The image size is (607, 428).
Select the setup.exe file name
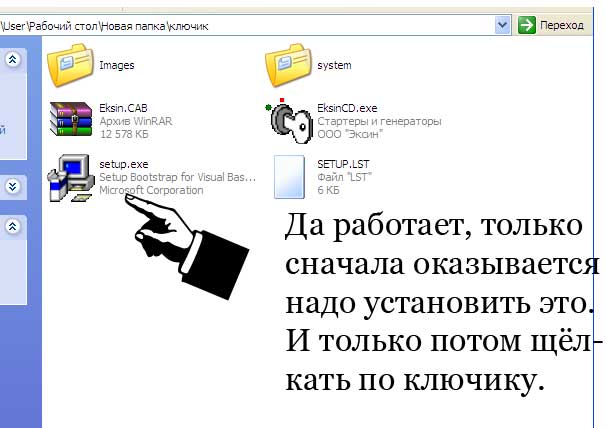pos(124,164)
